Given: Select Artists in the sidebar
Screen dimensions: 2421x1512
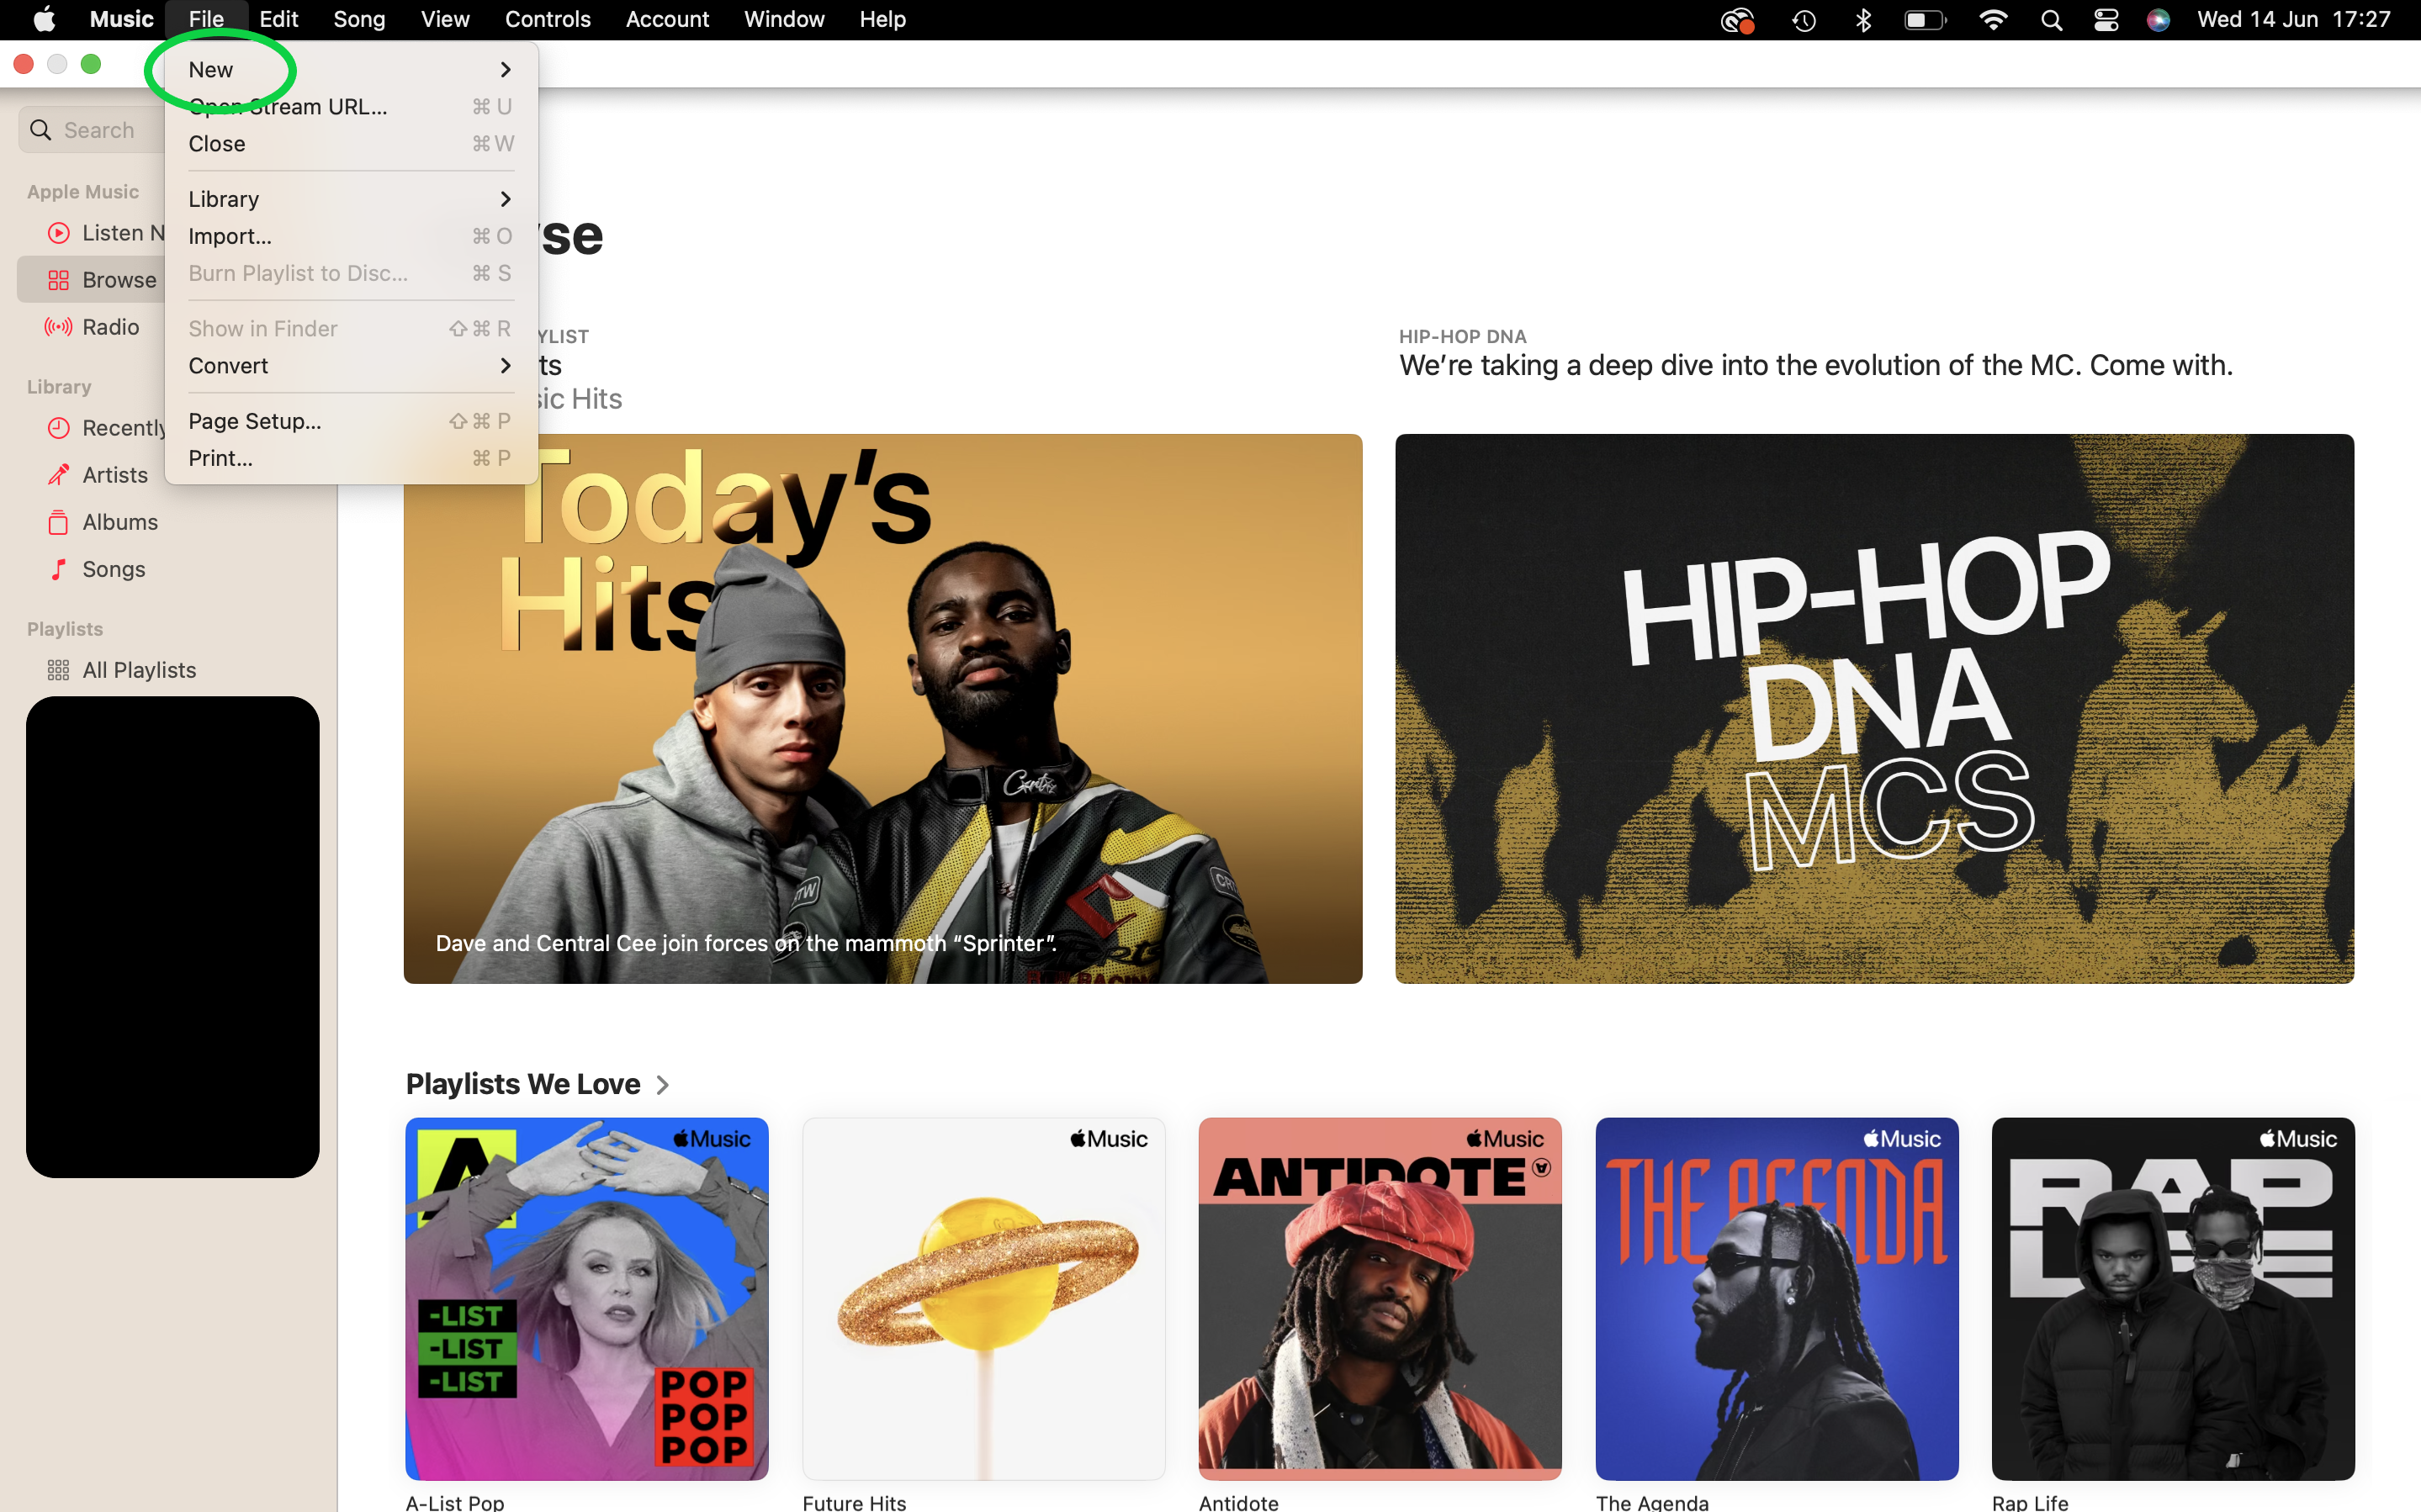Looking at the screenshot, I should (x=115, y=475).
